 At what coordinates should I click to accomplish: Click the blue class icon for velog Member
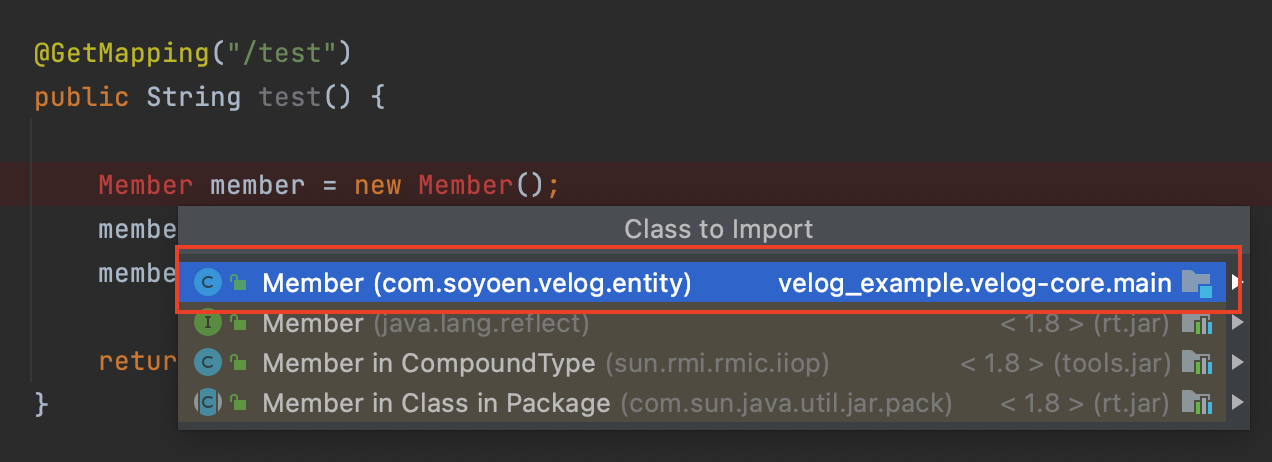click(x=207, y=283)
